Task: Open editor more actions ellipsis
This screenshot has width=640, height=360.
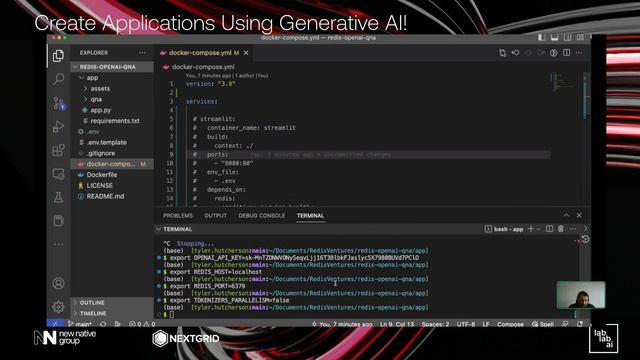Action: tap(579, 53)
